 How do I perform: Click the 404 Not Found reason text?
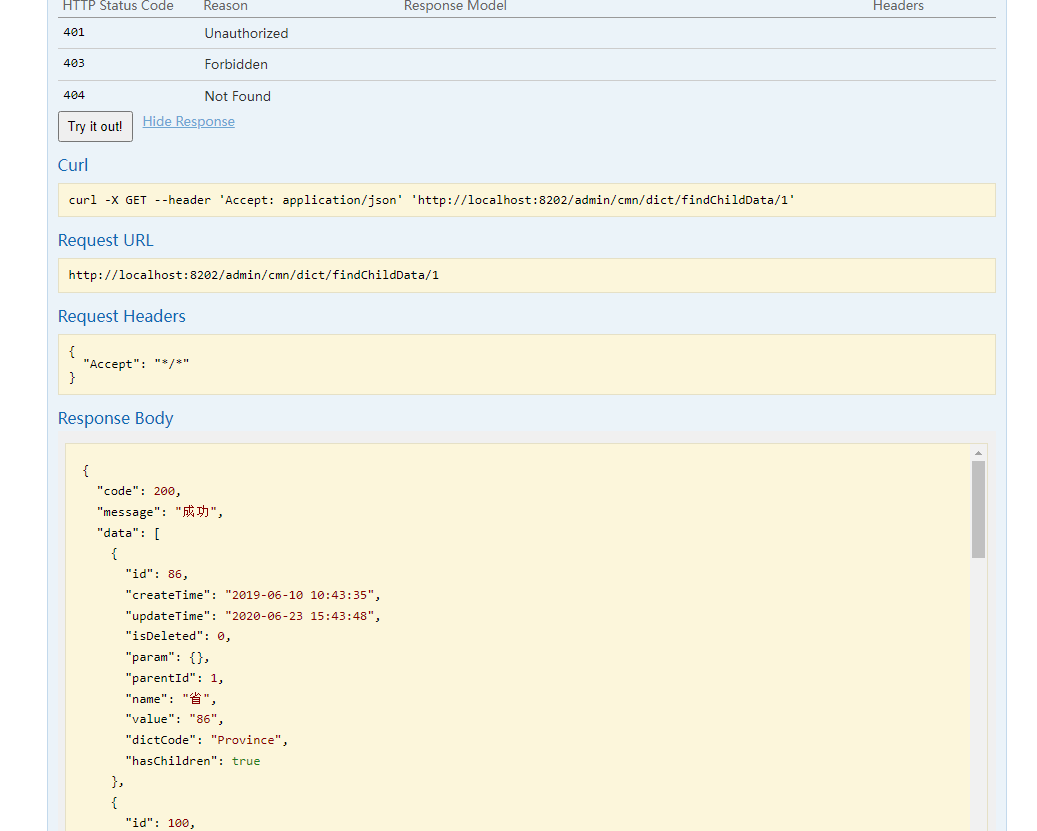[237, 96]
